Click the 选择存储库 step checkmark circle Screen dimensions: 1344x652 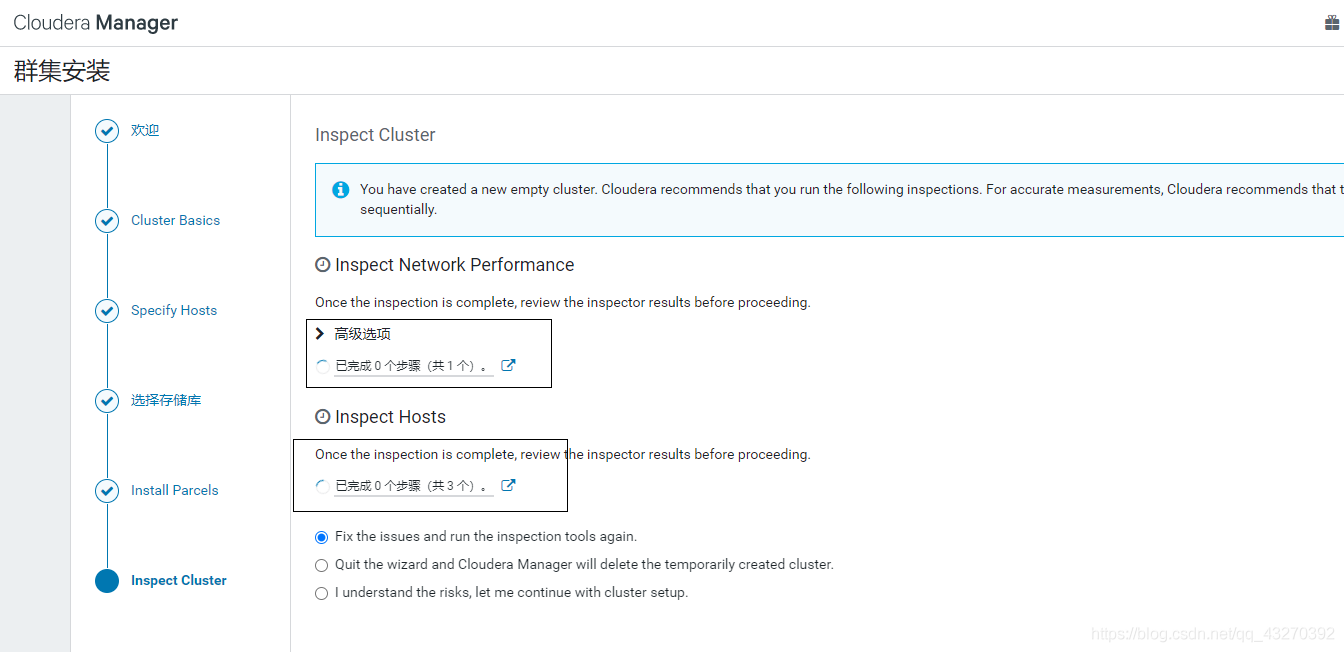click(x=107, y=401)
